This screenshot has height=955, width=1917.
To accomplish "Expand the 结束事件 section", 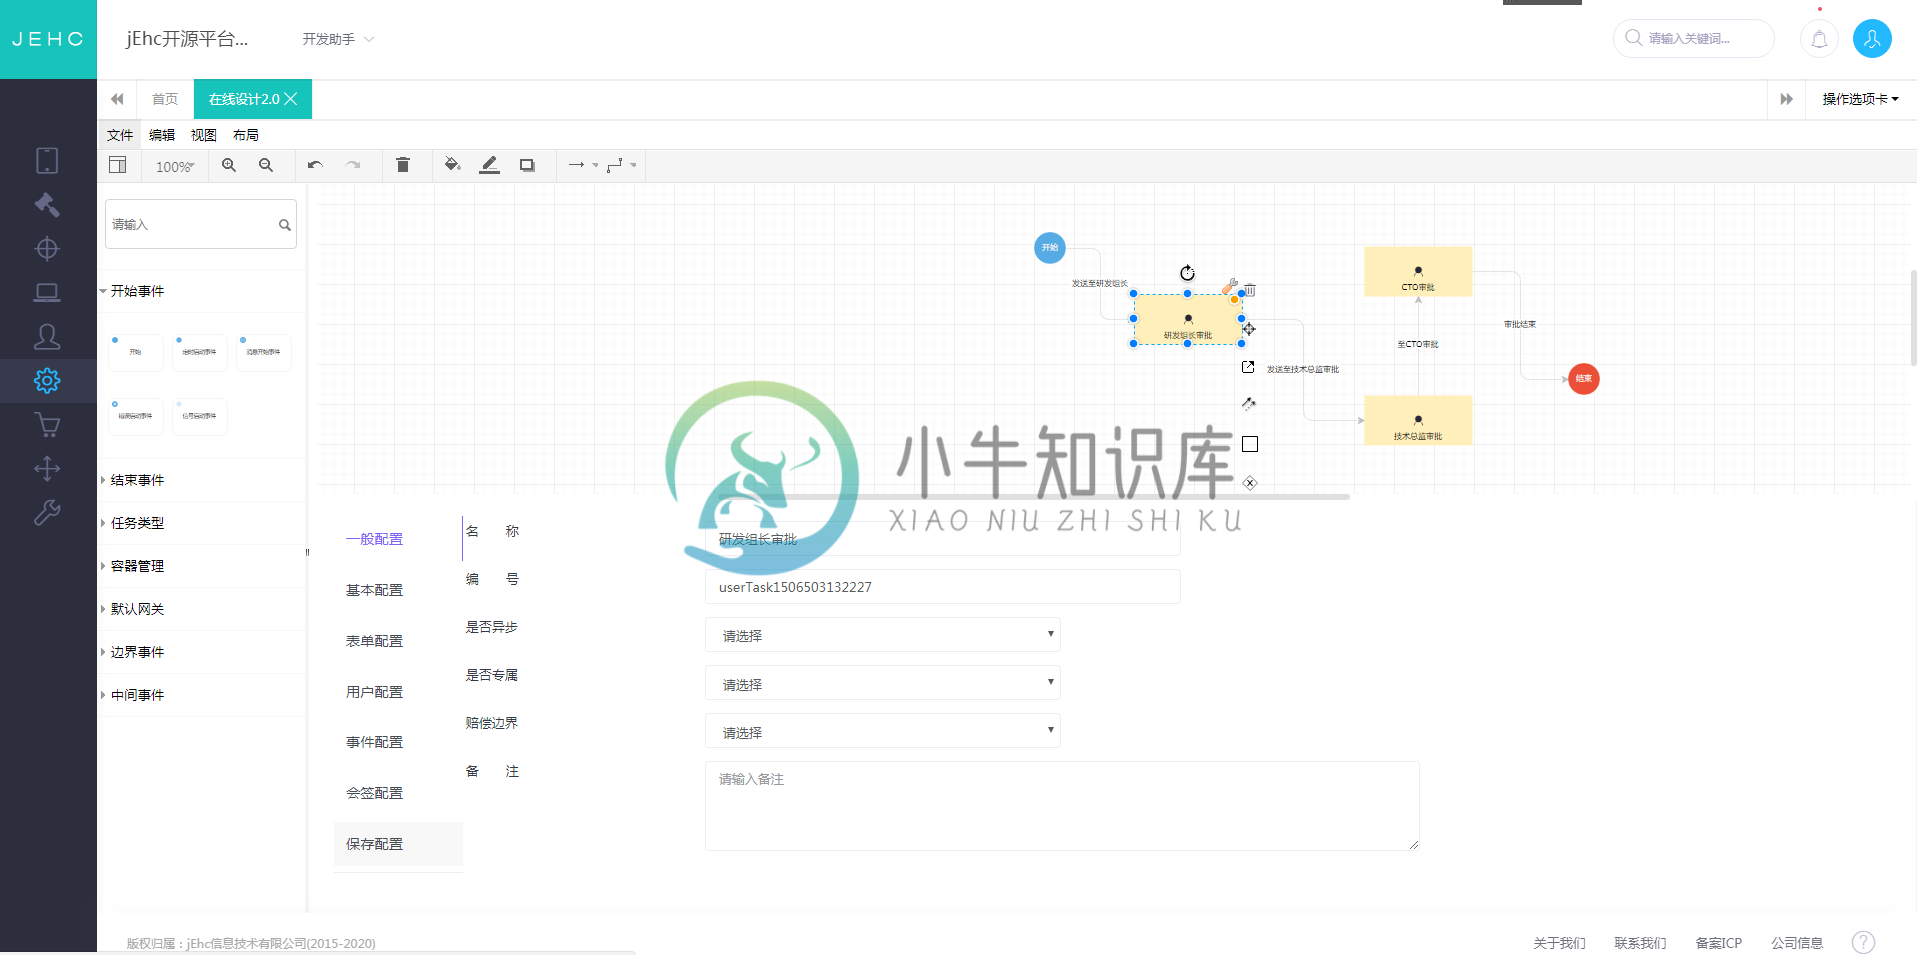I will [x=137, y=480].
